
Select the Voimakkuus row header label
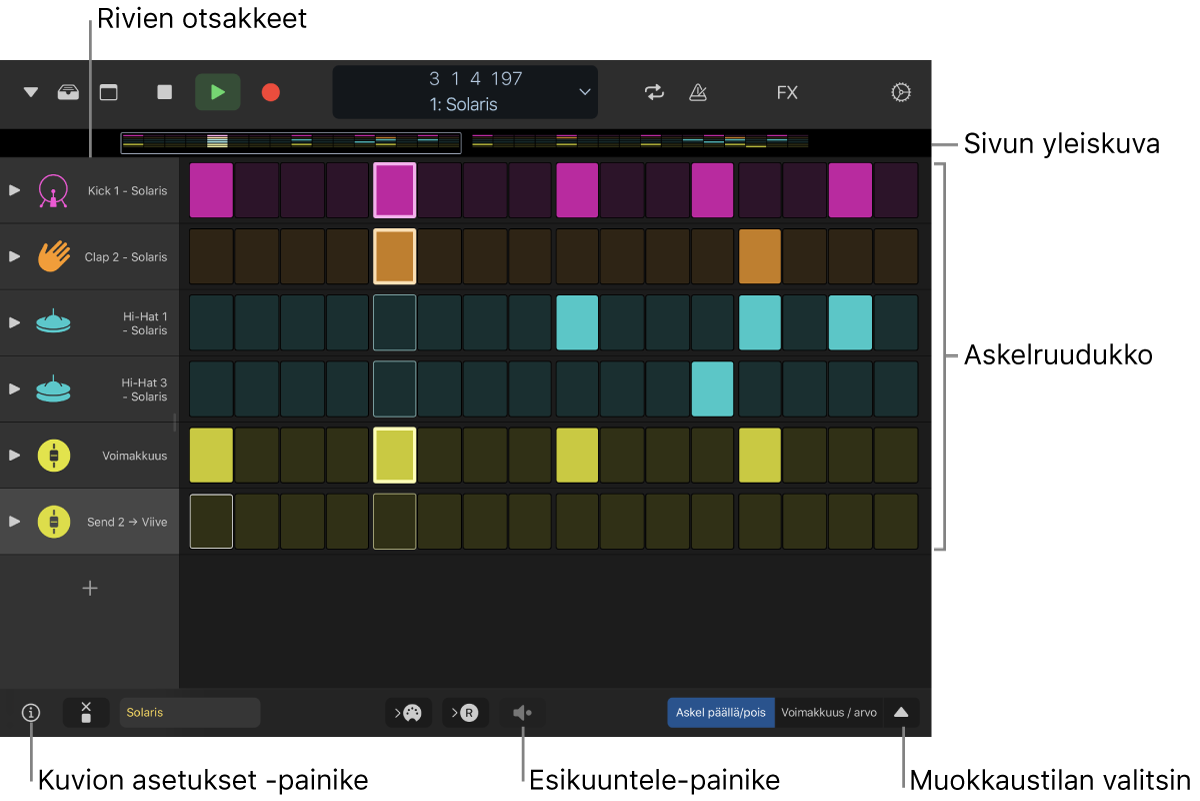click(135, 455)
